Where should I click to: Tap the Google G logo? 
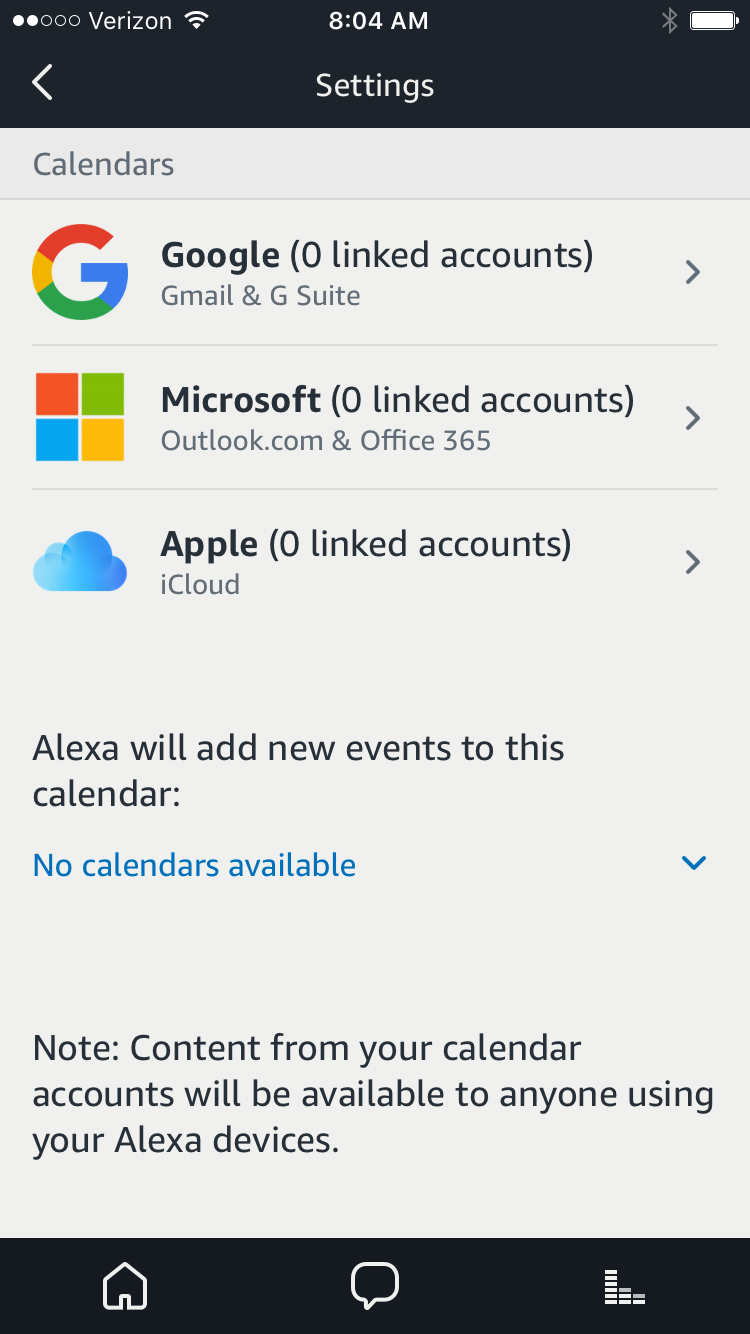80,272
